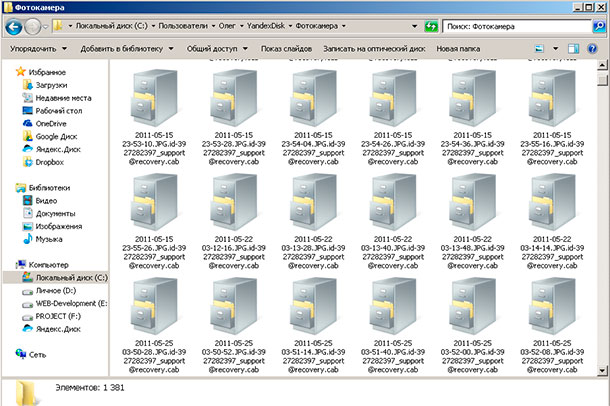Select 'Локальный диск (C:)' in navigation tree
Image resolution: width=610 pixels, height=406 pixels.
click(56, 277)
